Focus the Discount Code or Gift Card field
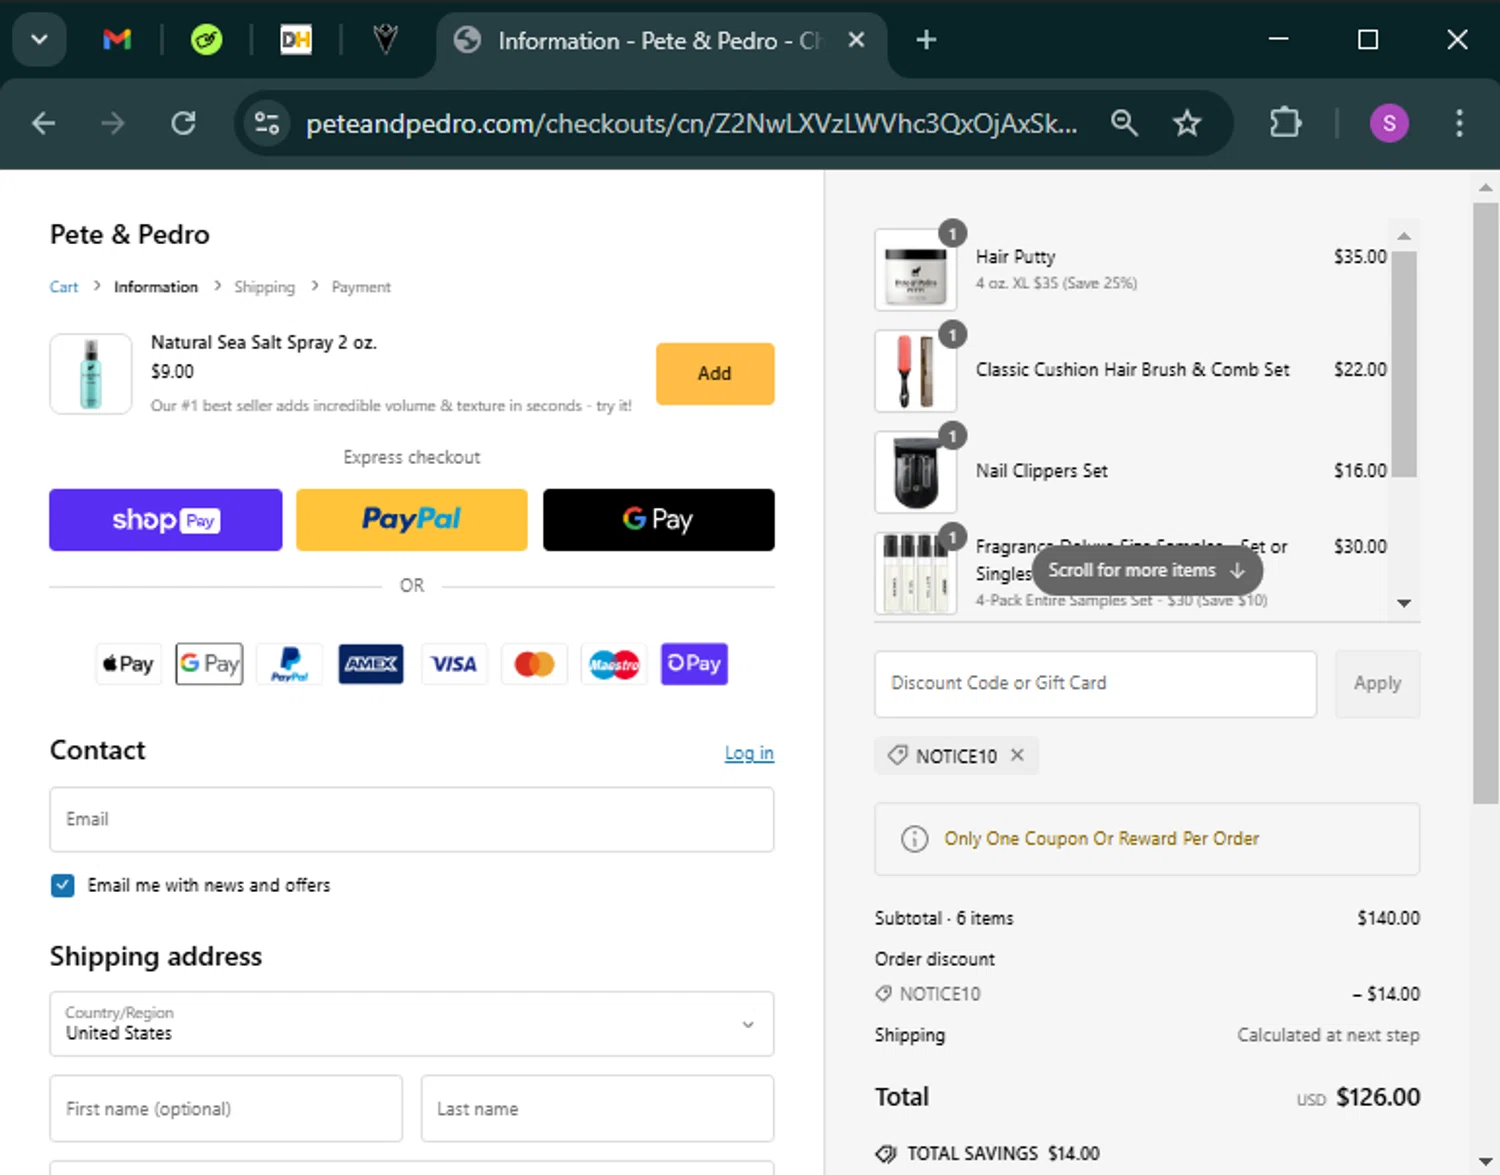 [1095, 684]
